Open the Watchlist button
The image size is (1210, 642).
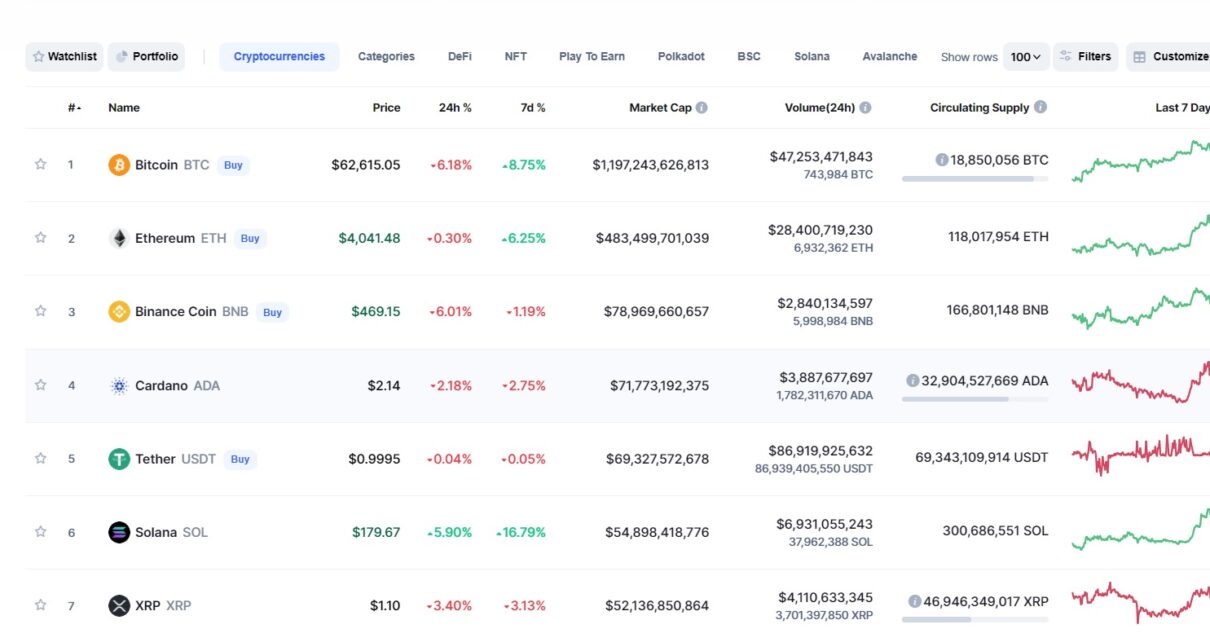click(64, 57)
